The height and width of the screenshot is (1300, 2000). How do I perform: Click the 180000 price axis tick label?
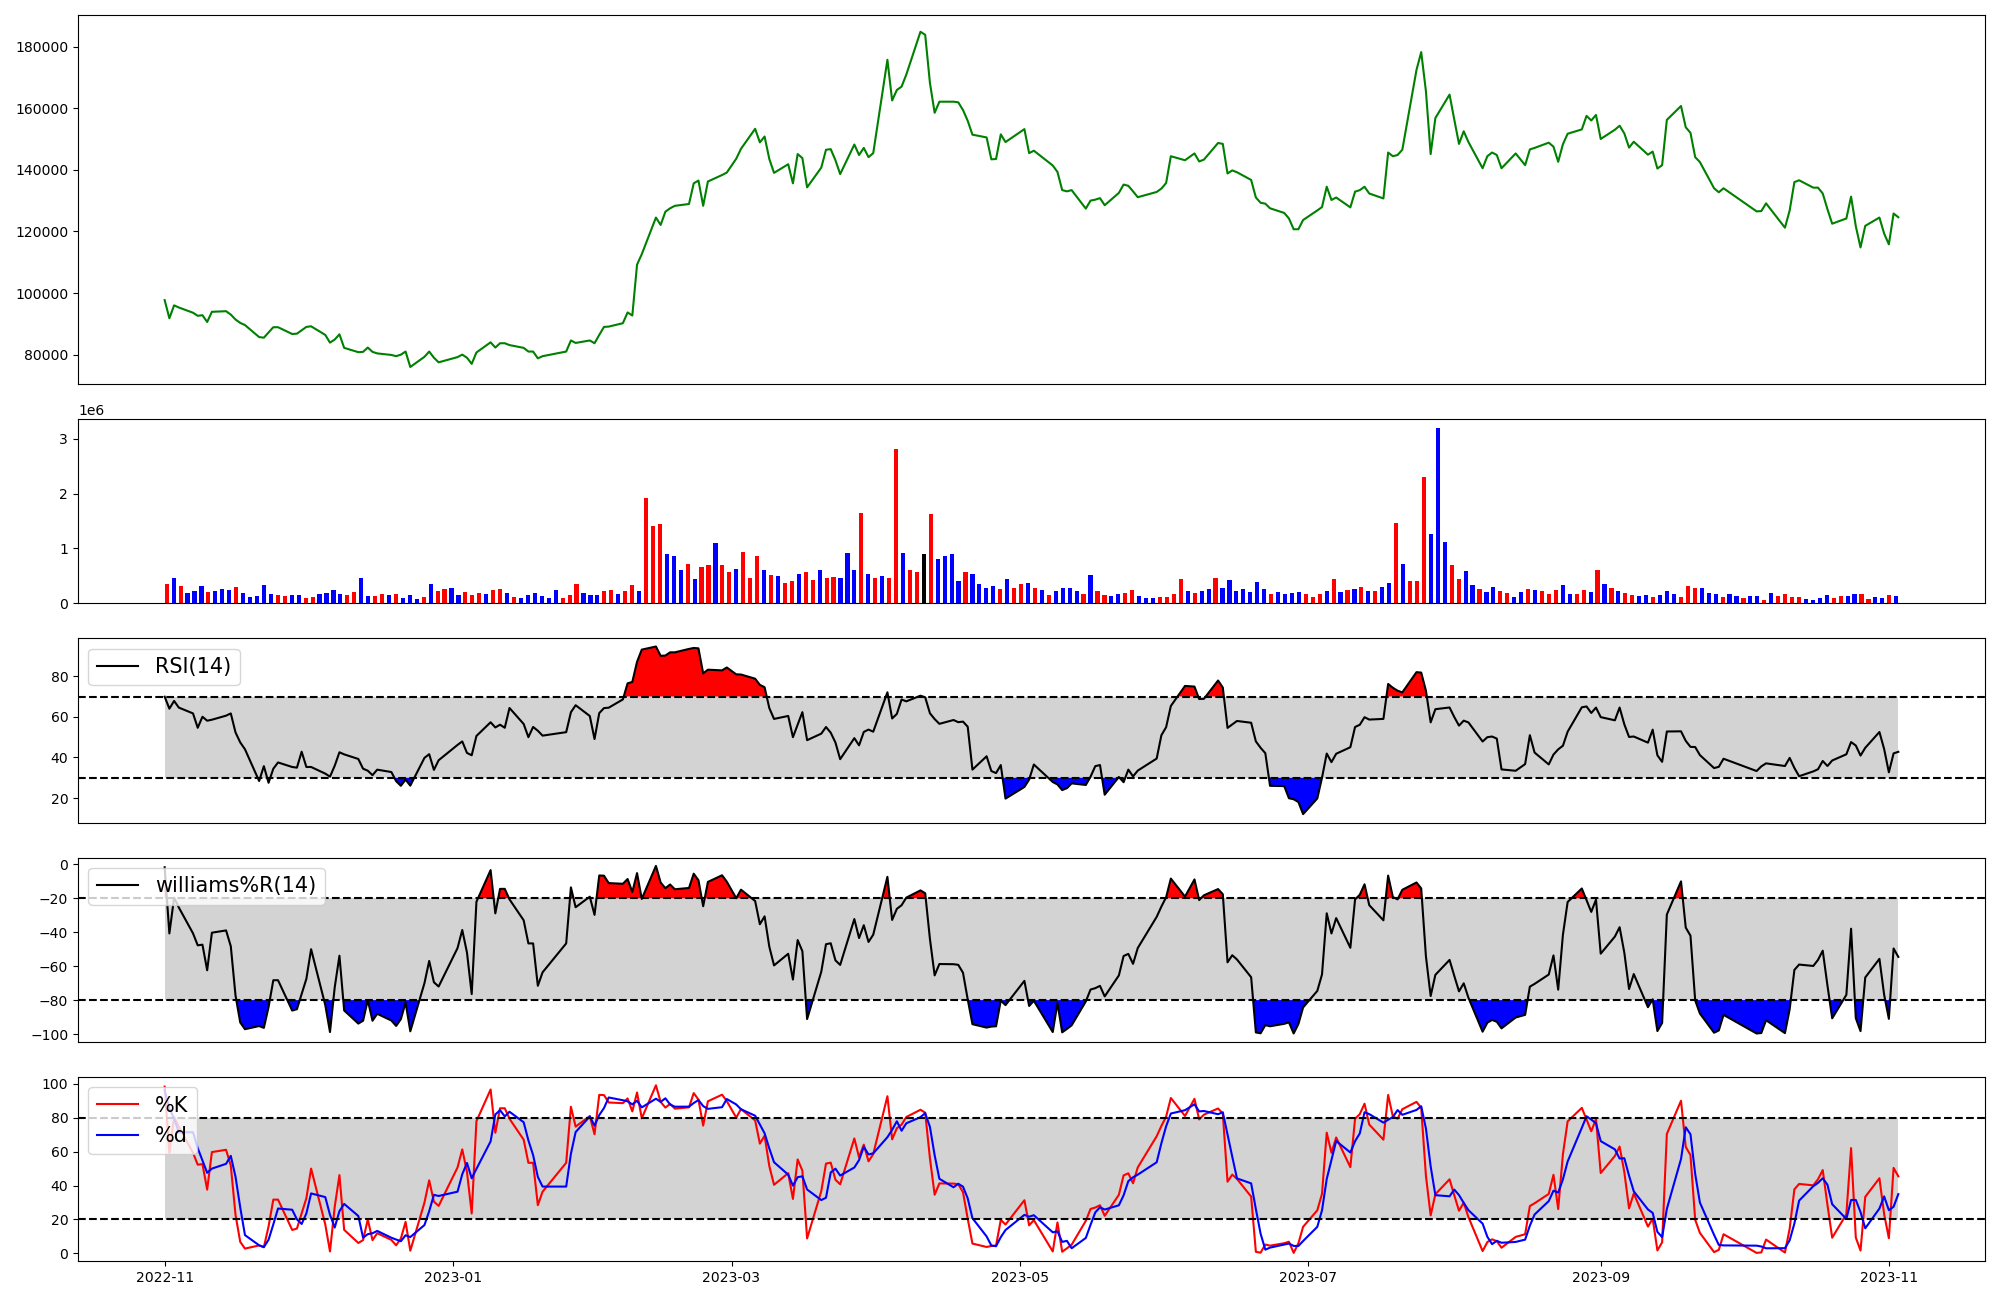[x=42, y=47]
